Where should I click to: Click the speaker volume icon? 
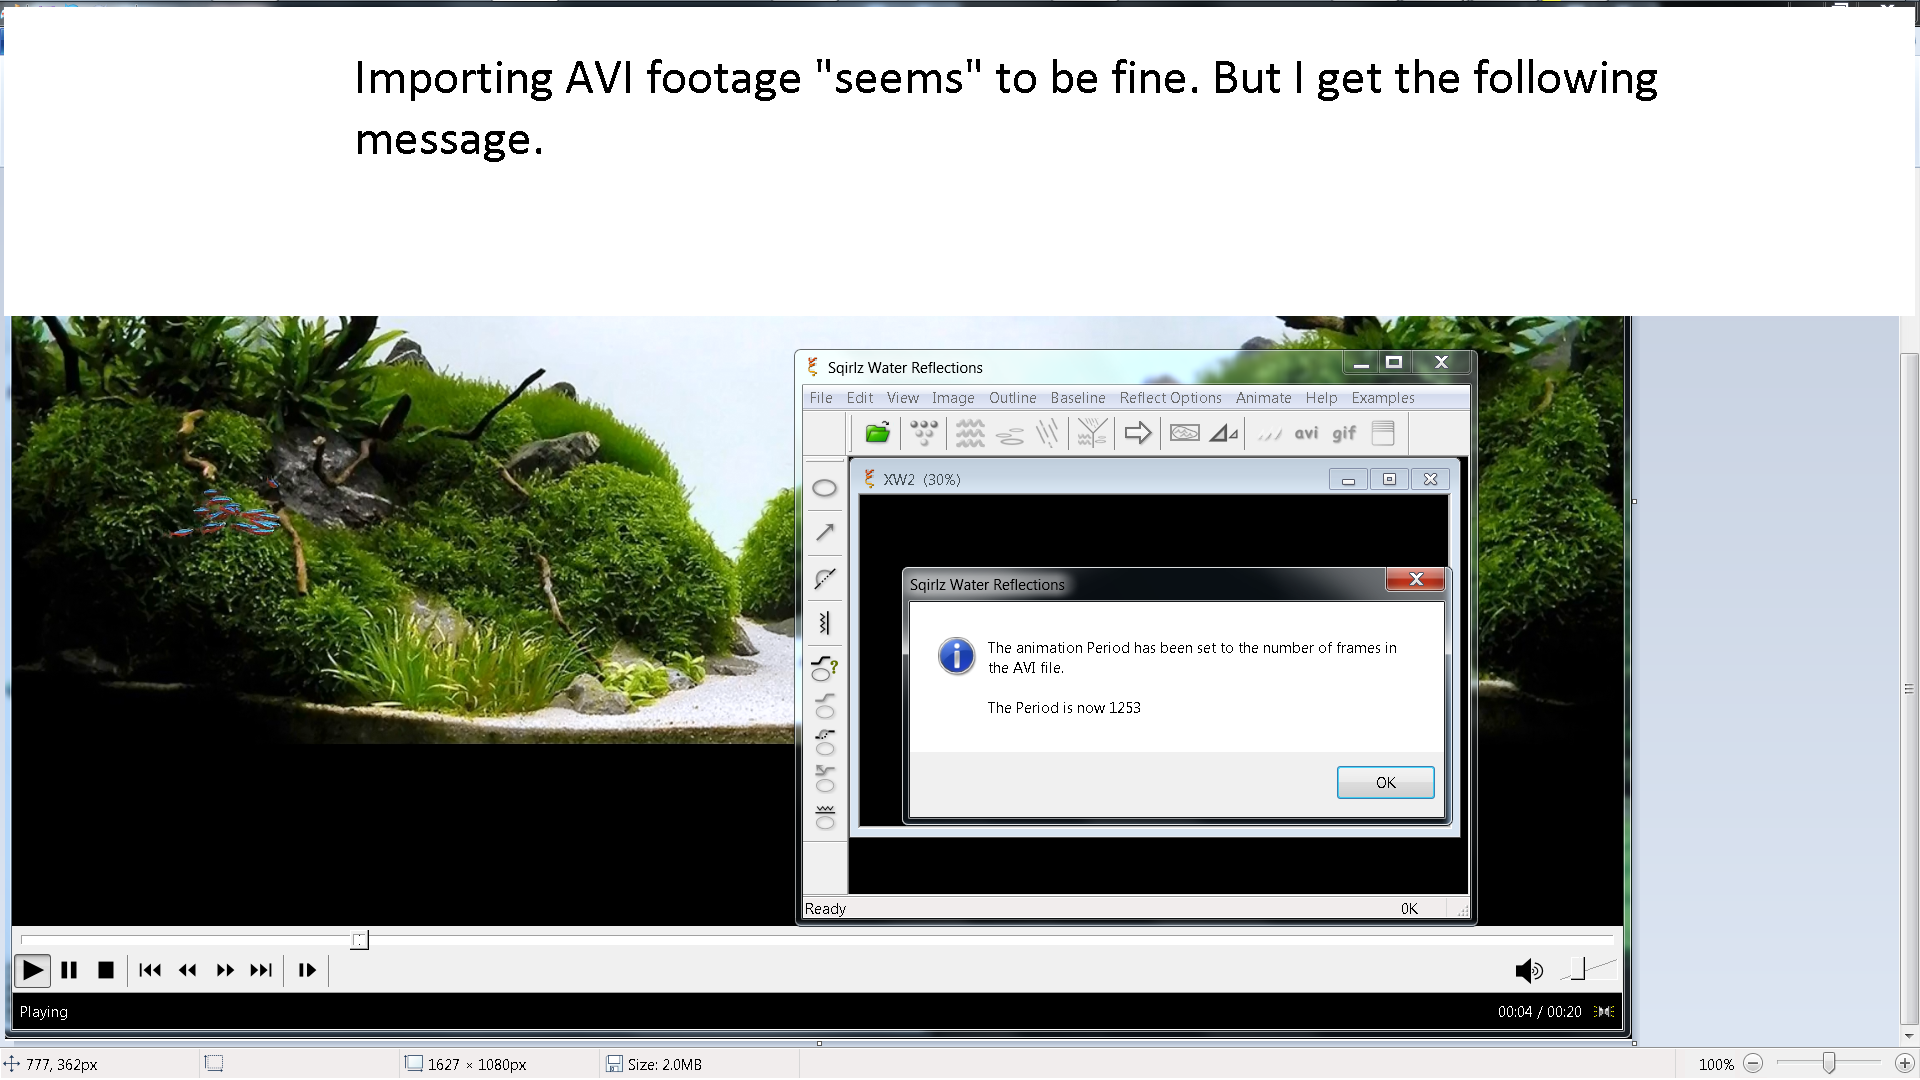pyautogui.click(x=1528, y=970)
